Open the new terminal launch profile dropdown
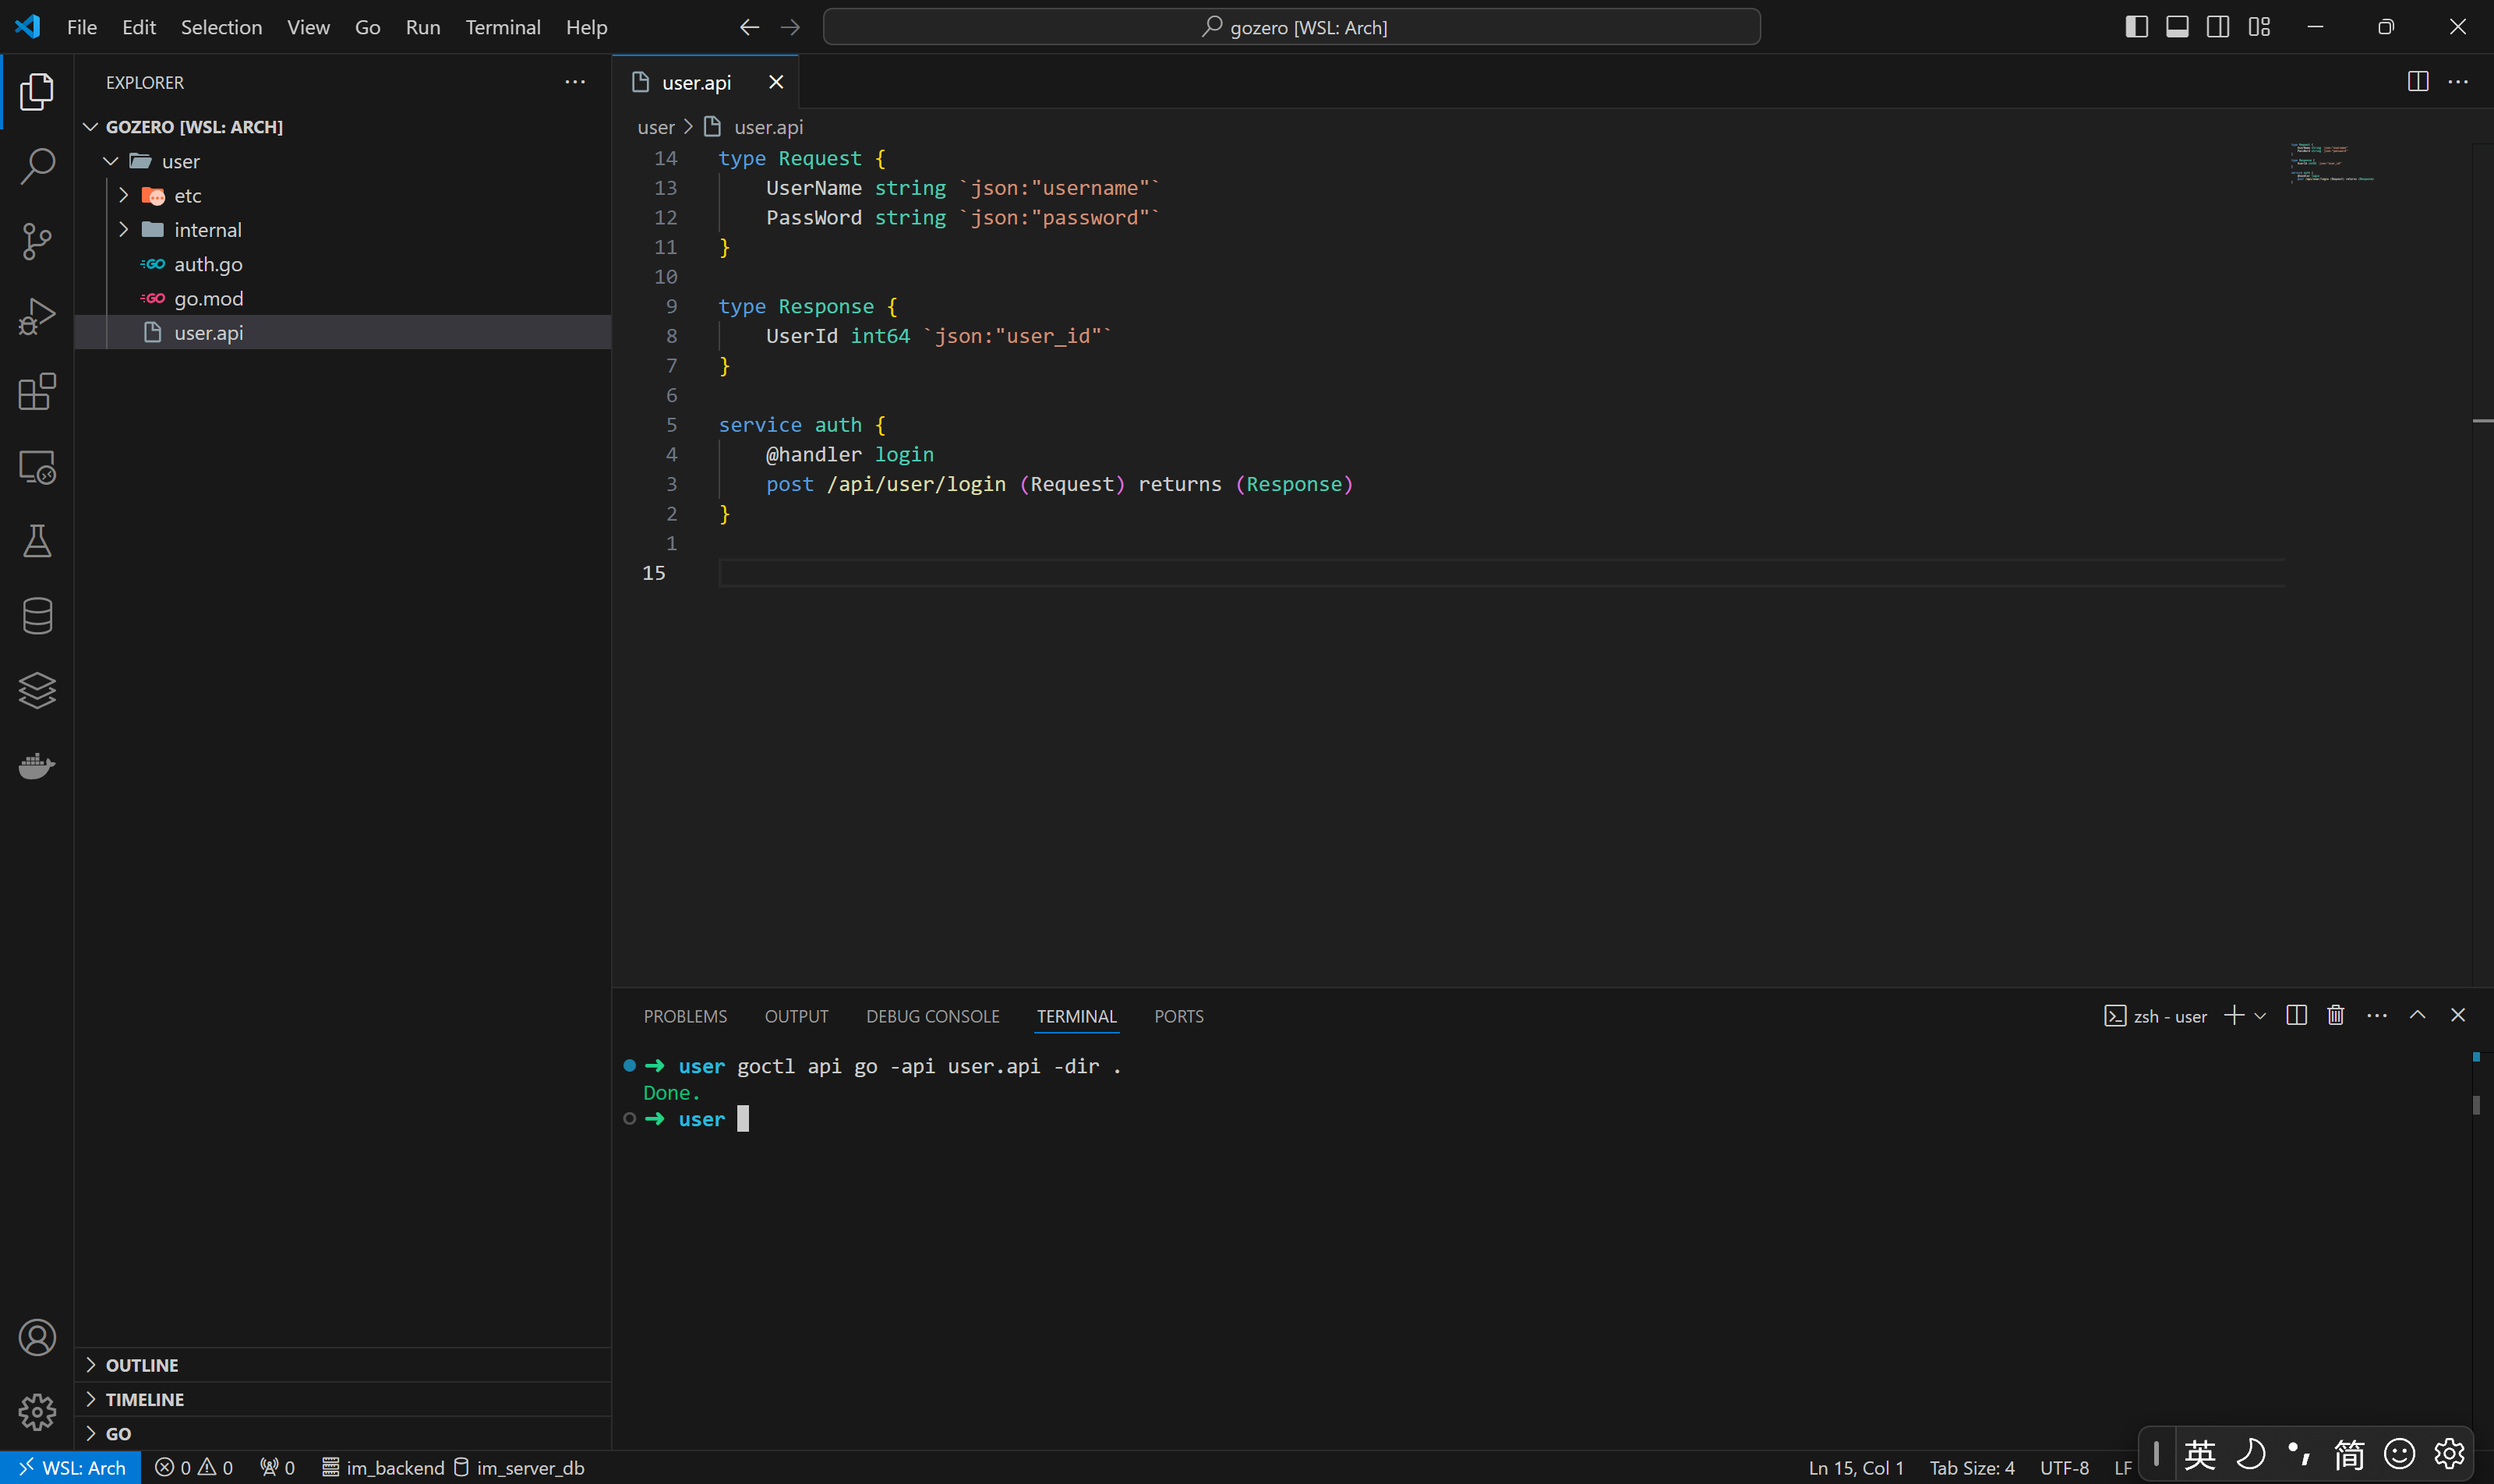 coord(2260,1016)
